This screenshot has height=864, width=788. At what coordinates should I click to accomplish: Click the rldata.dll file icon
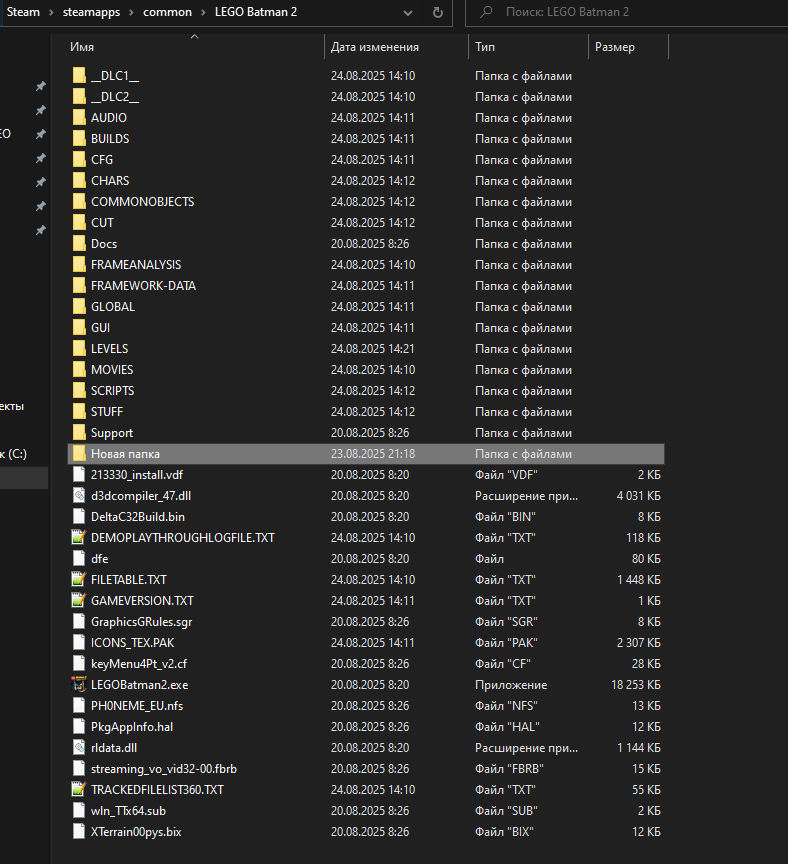click(79, 748)
